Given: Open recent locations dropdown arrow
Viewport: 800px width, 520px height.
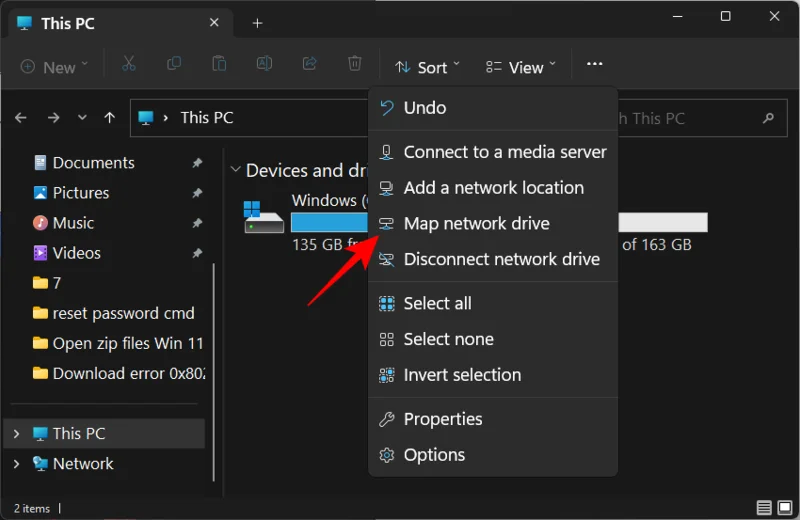Looking at the screenshot, I should (82, 118).
